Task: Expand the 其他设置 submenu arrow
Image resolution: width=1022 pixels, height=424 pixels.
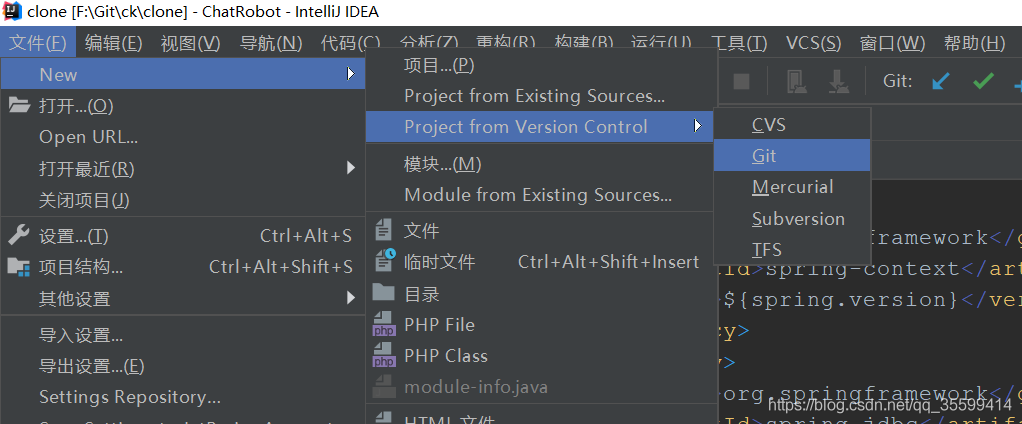Action: point(351,298)
